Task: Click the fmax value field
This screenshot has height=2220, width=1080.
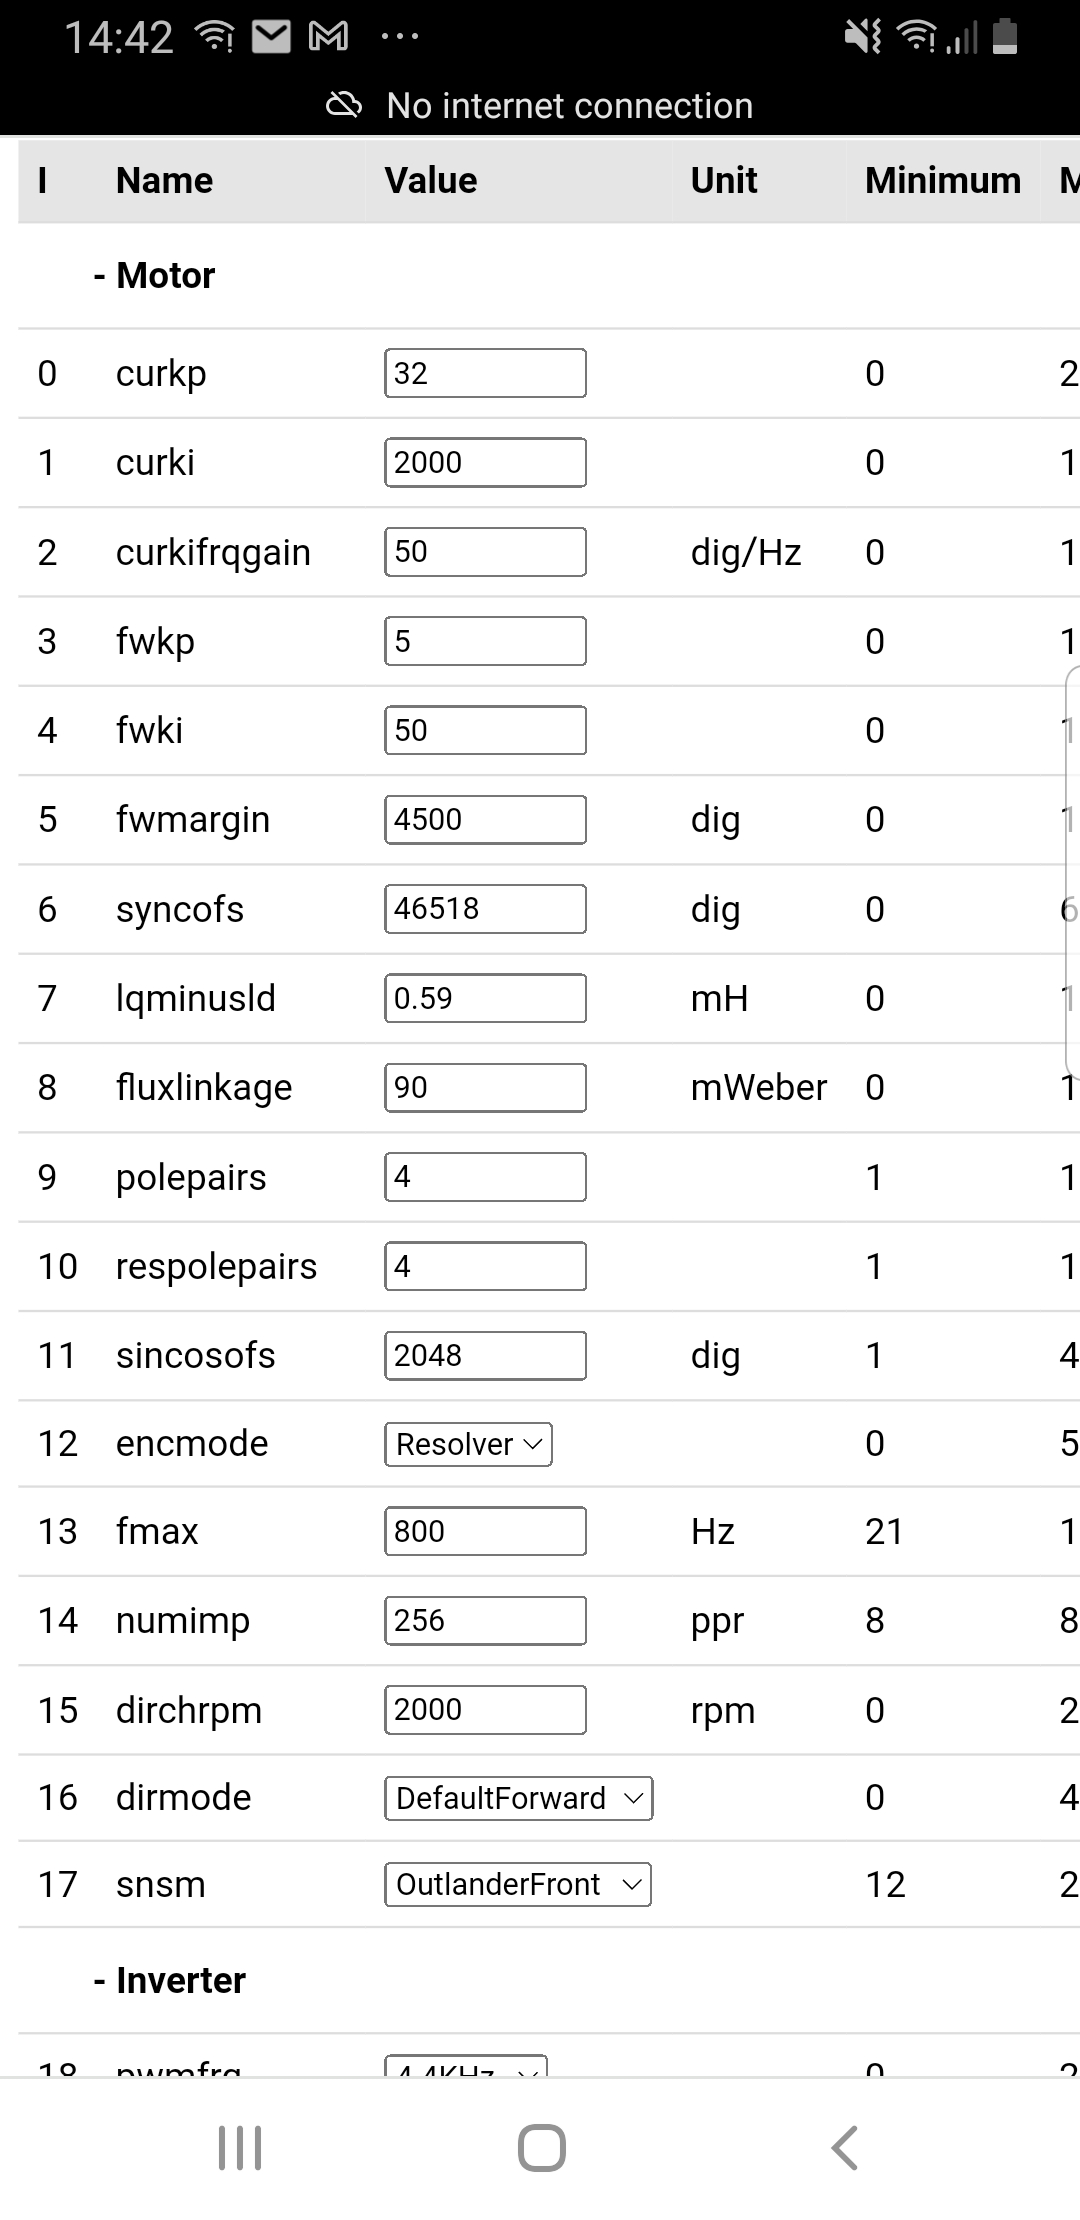Action: click(485, 1531)
